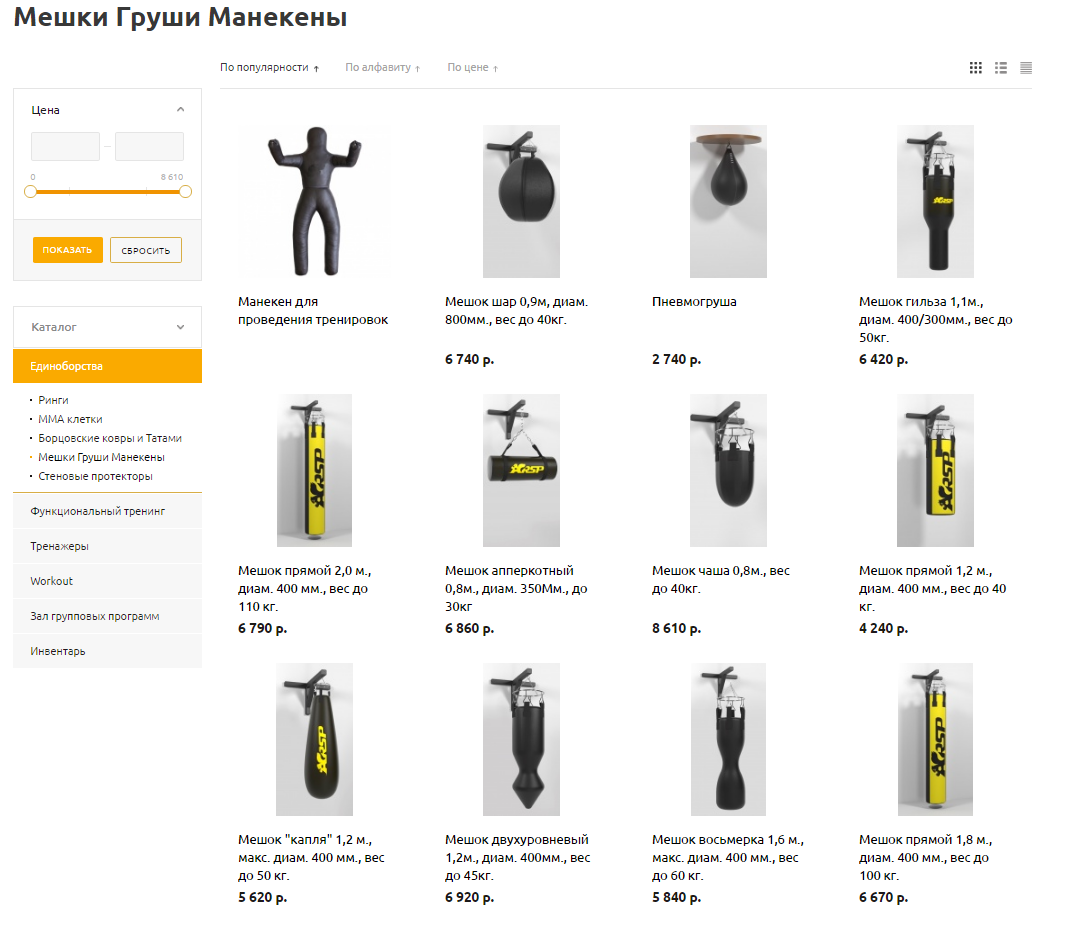Open the Пневмогруша product image

point(728,201)
